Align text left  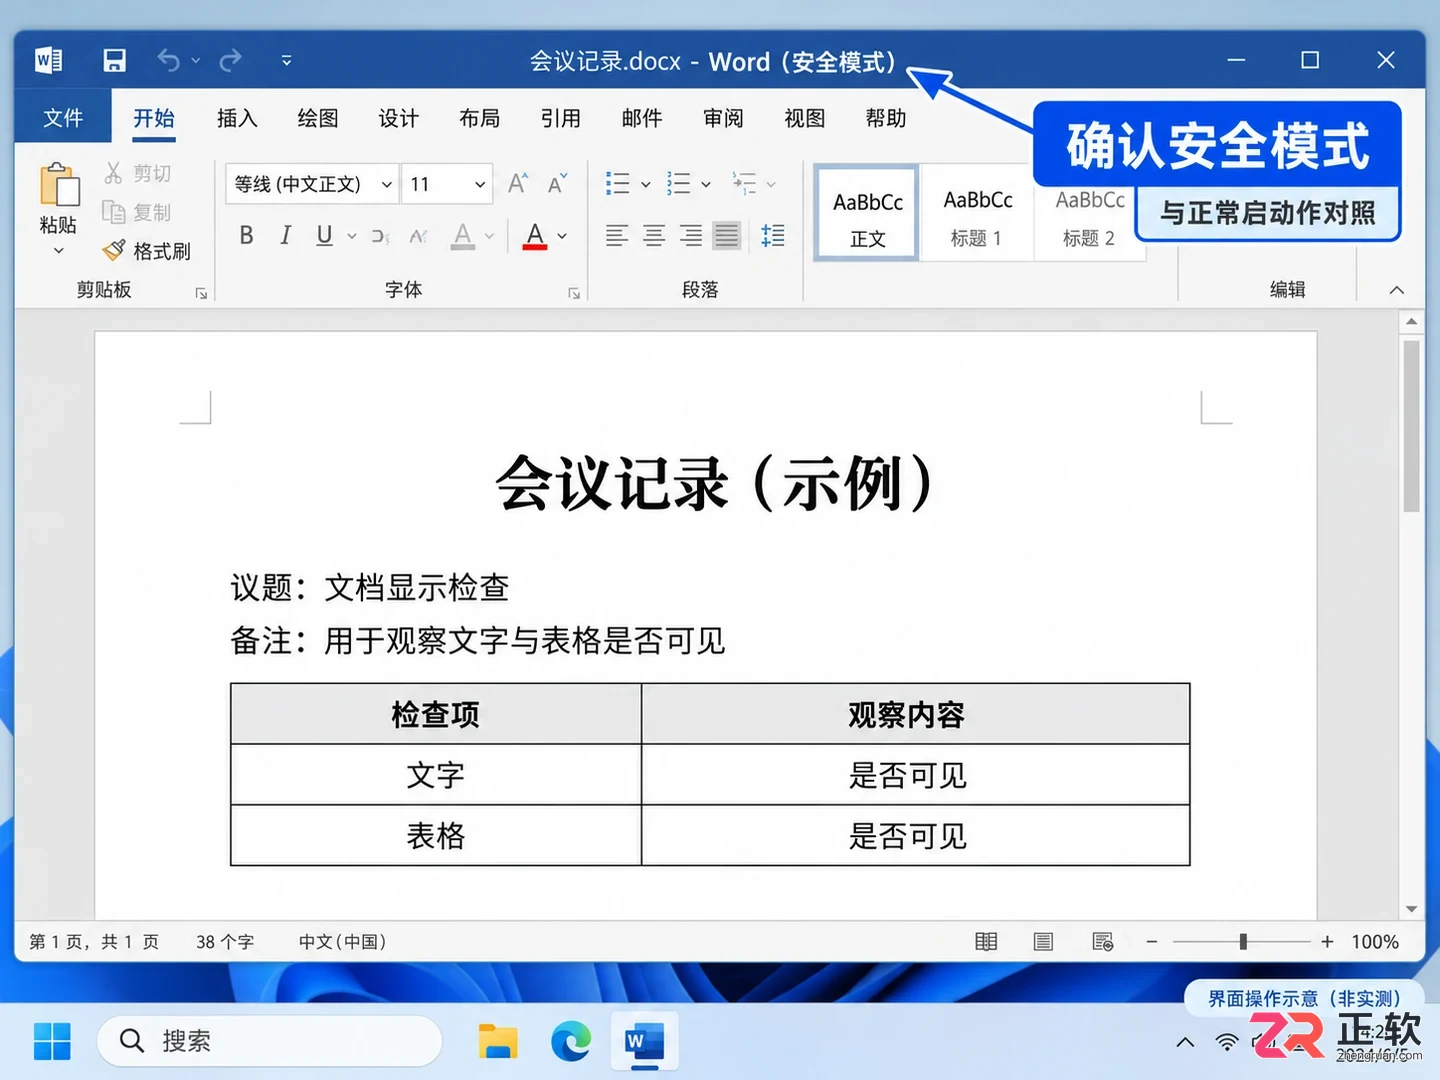click(617, 236)
